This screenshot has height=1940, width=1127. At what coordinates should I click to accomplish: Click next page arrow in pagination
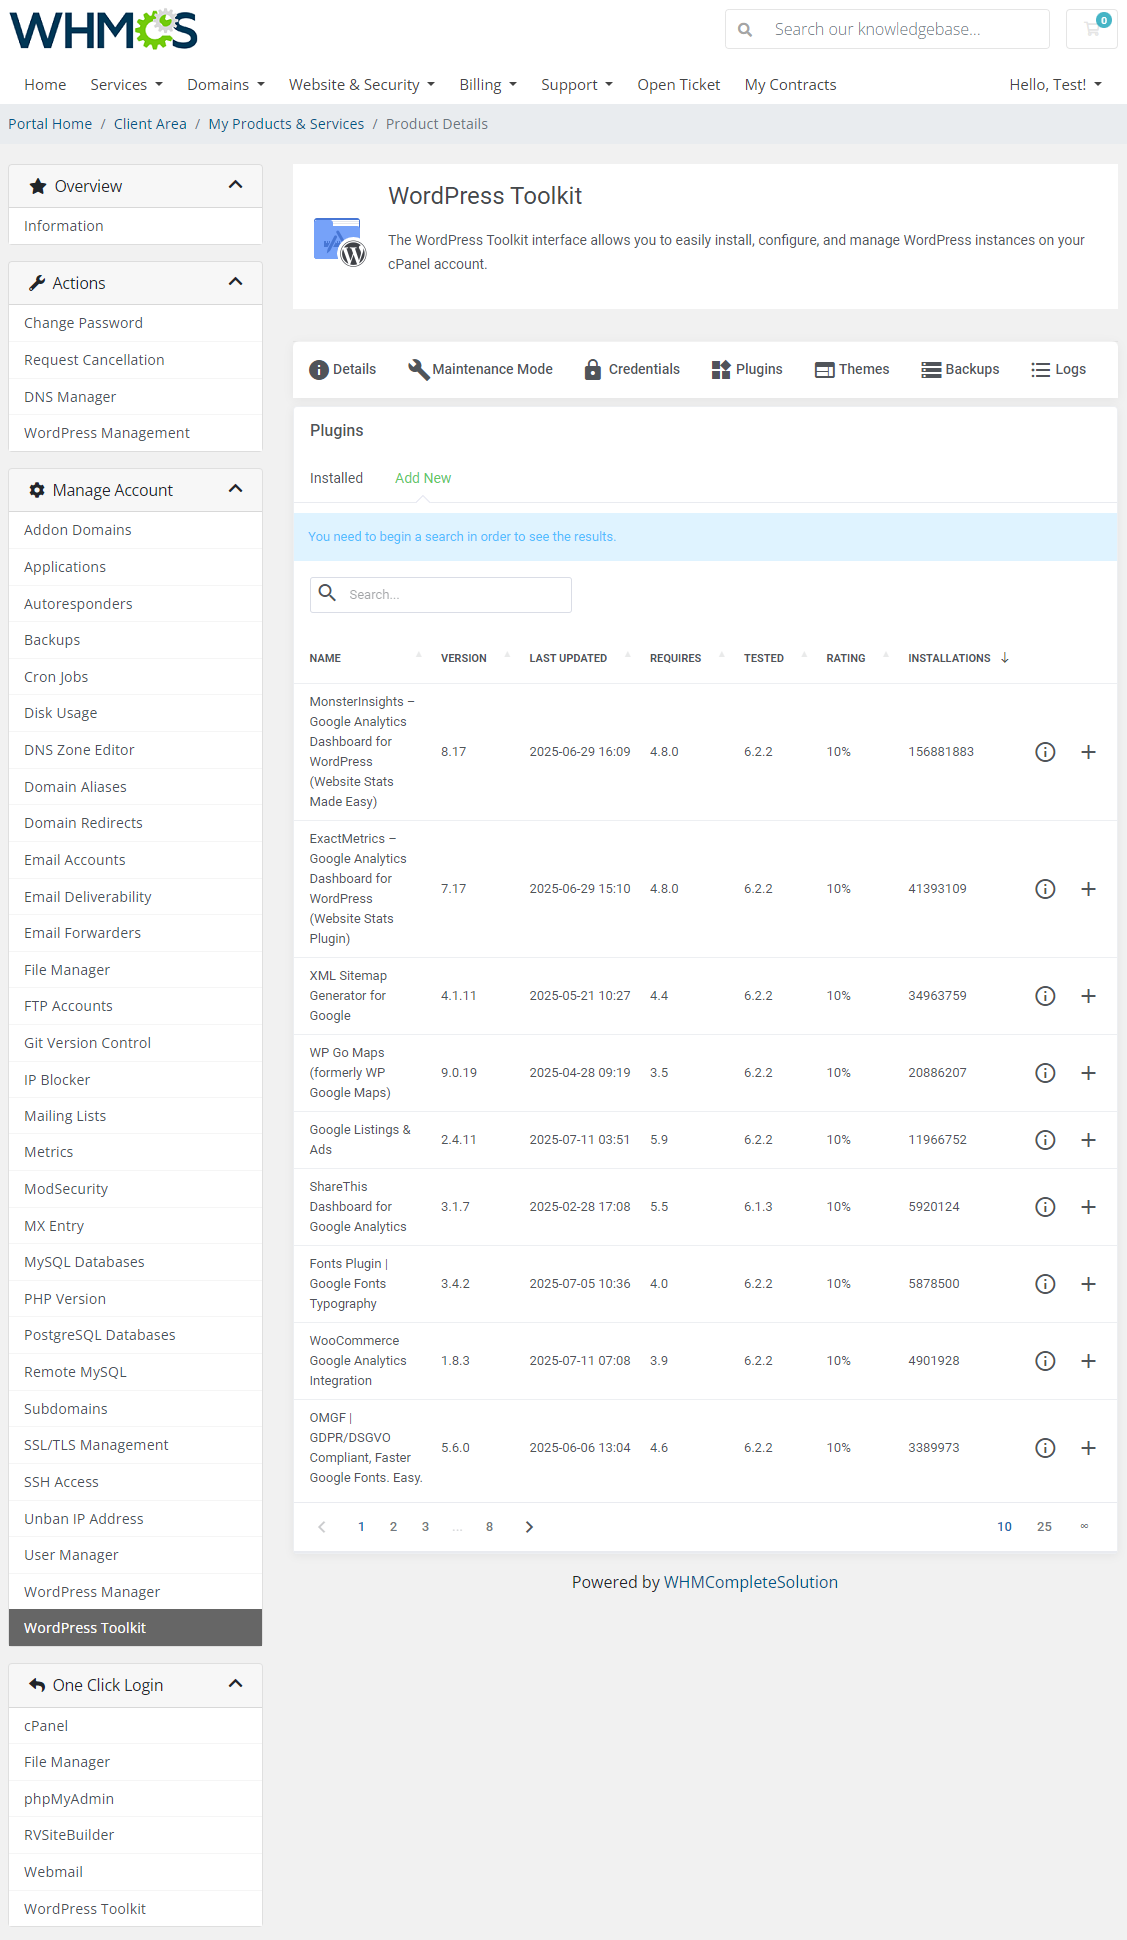(529, 1527)
